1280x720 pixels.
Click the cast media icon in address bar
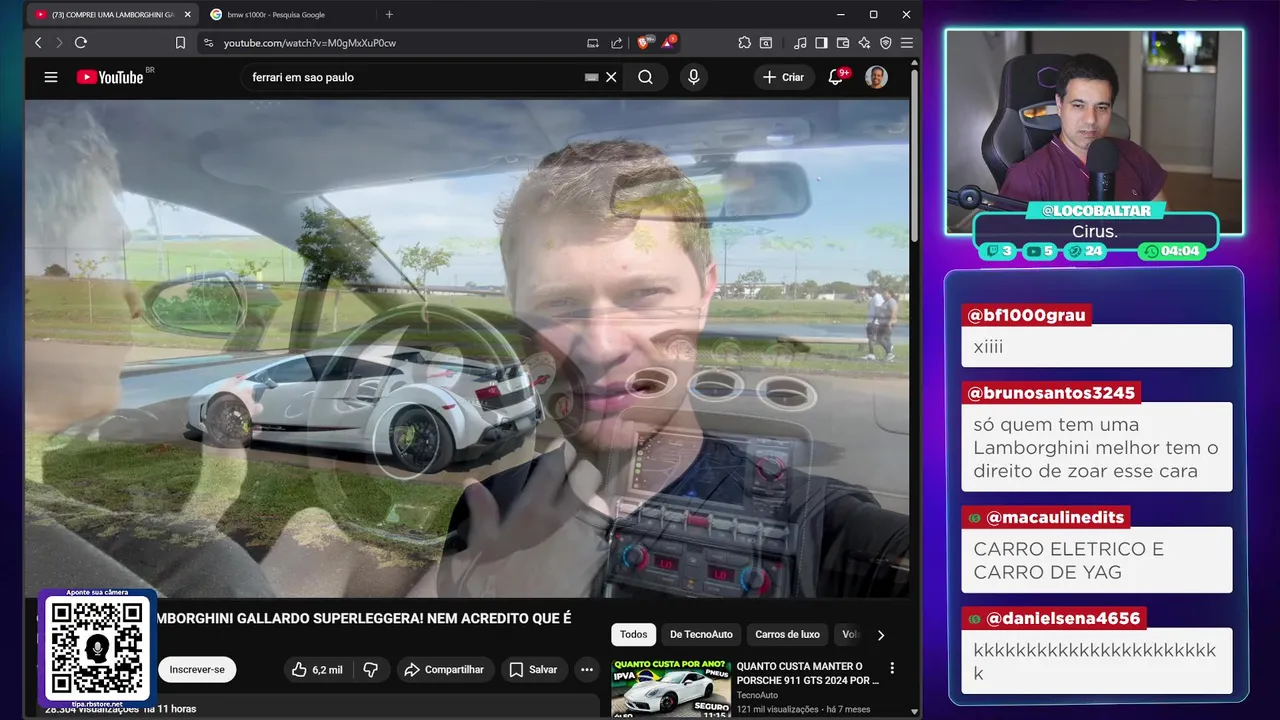point(593,43)
